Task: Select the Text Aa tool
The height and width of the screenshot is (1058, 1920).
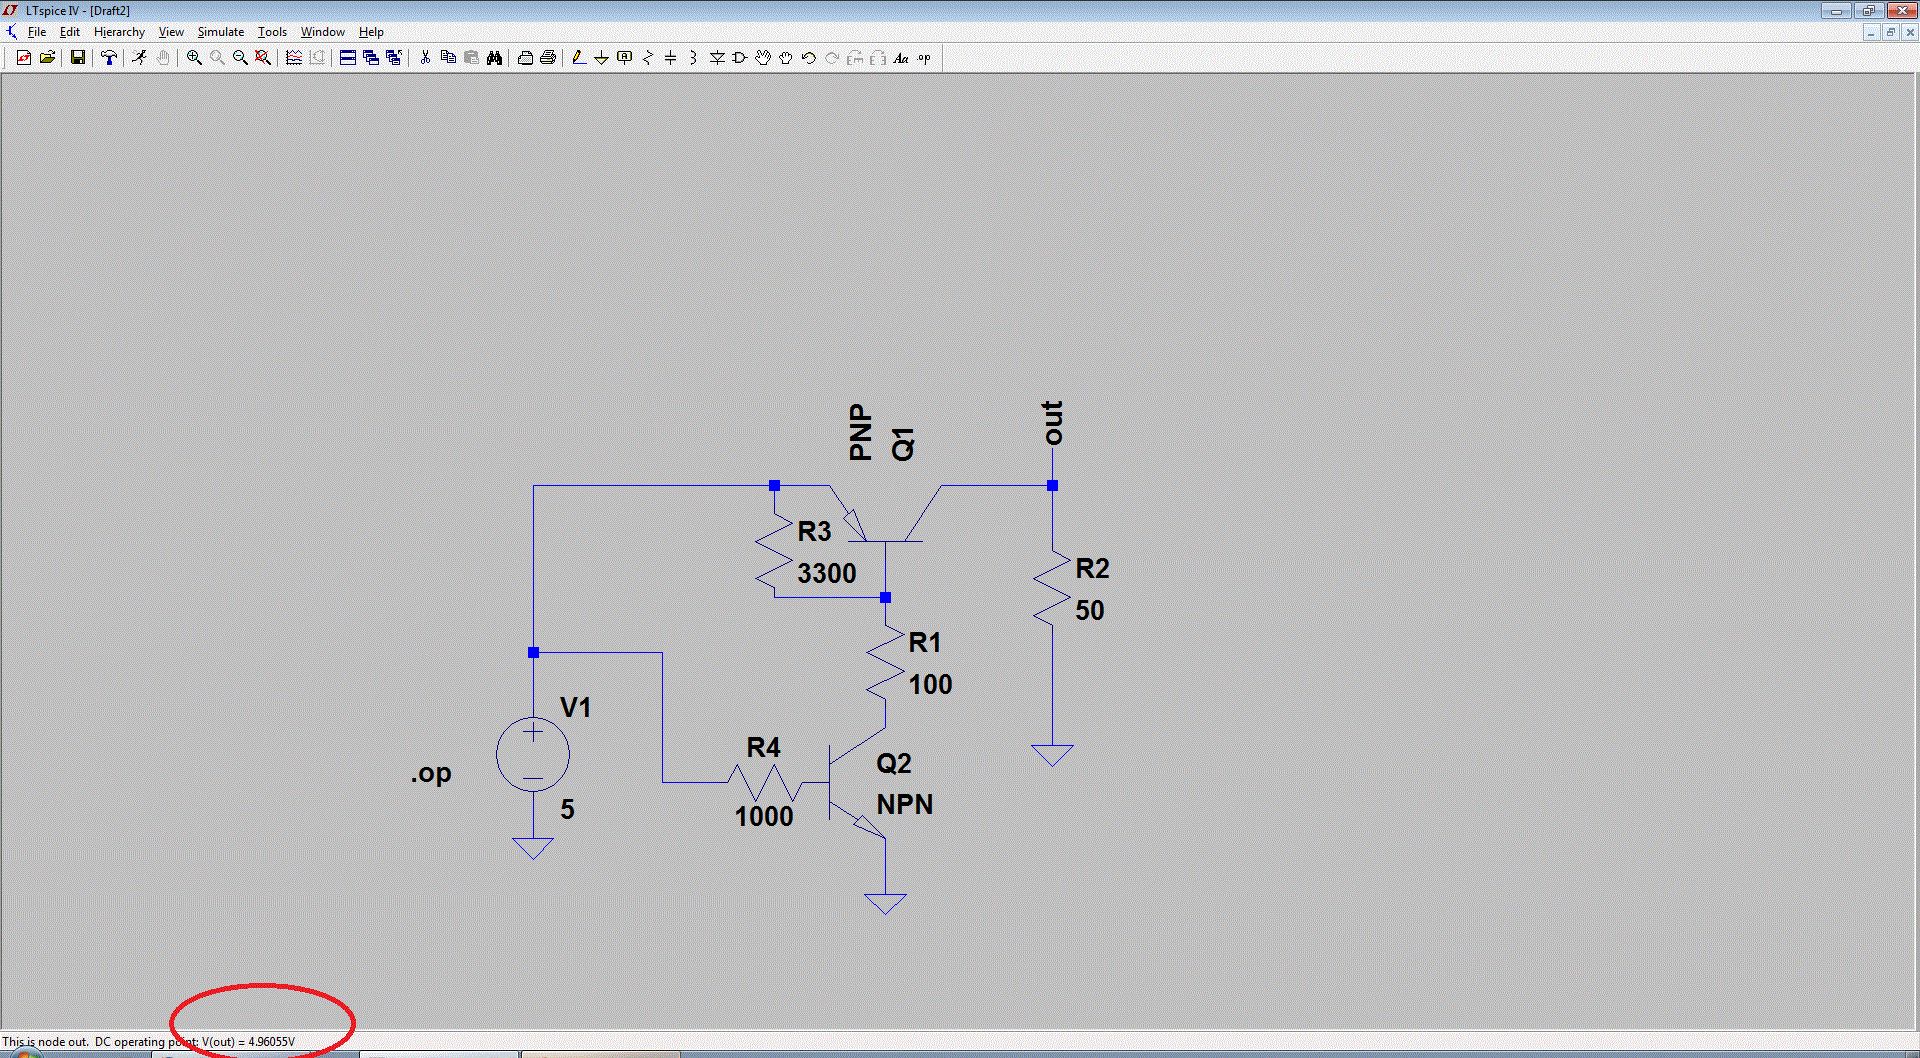Action: point(901,58)
